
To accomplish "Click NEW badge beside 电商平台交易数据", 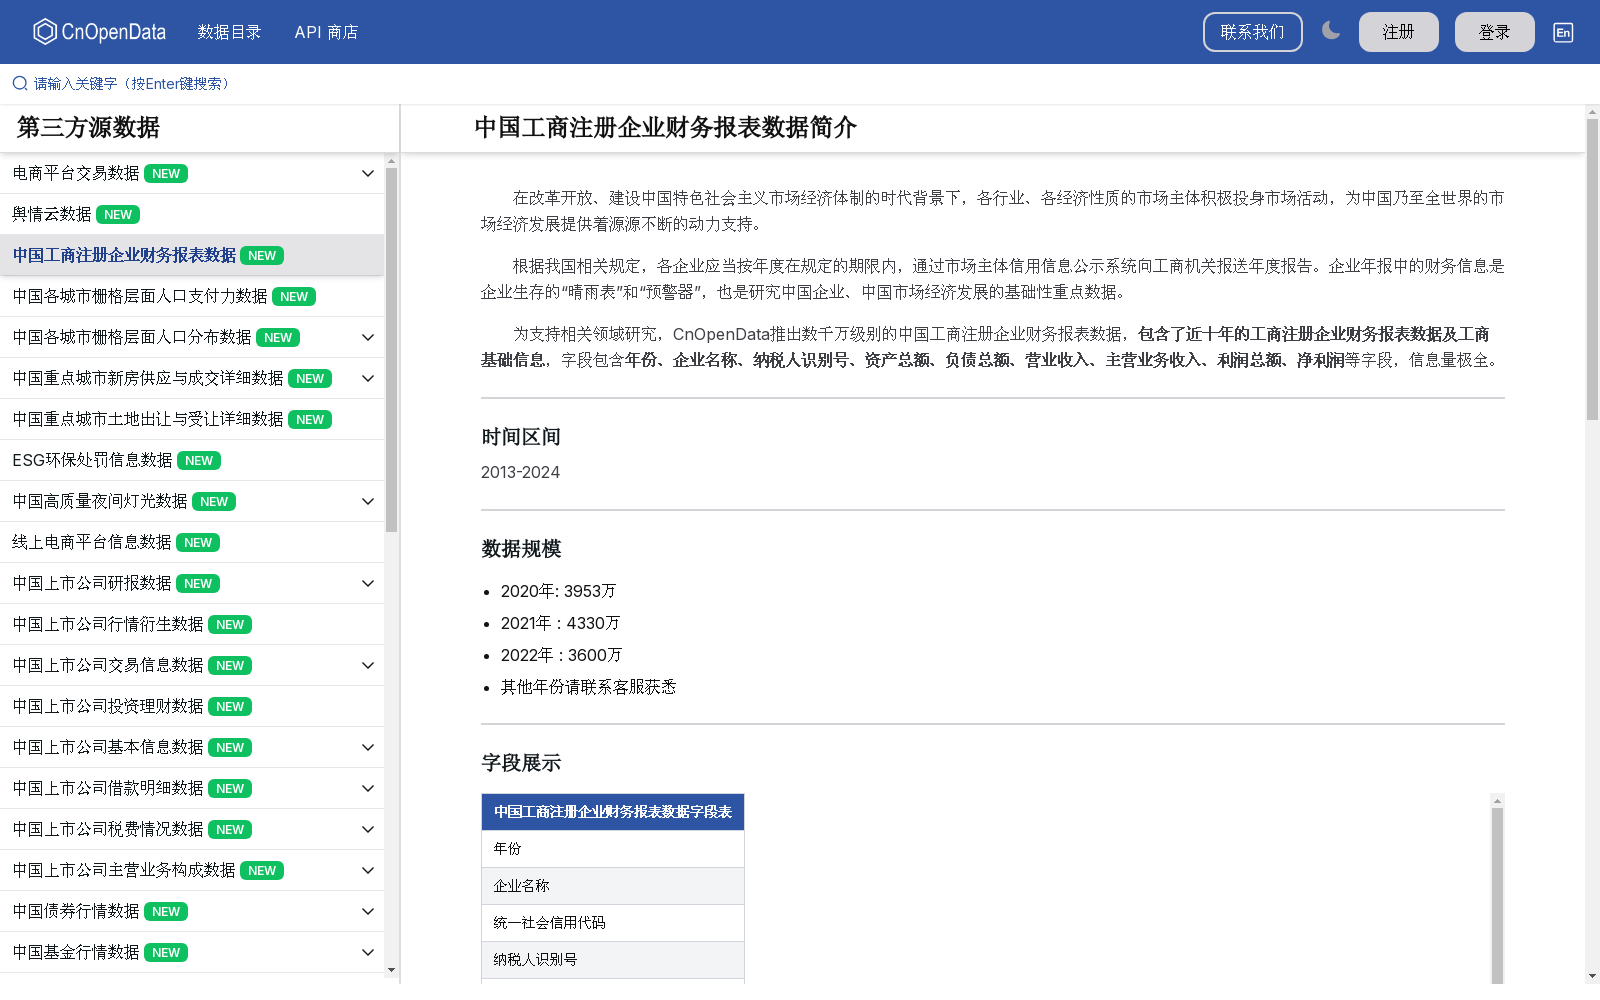I will click(166, 173).
